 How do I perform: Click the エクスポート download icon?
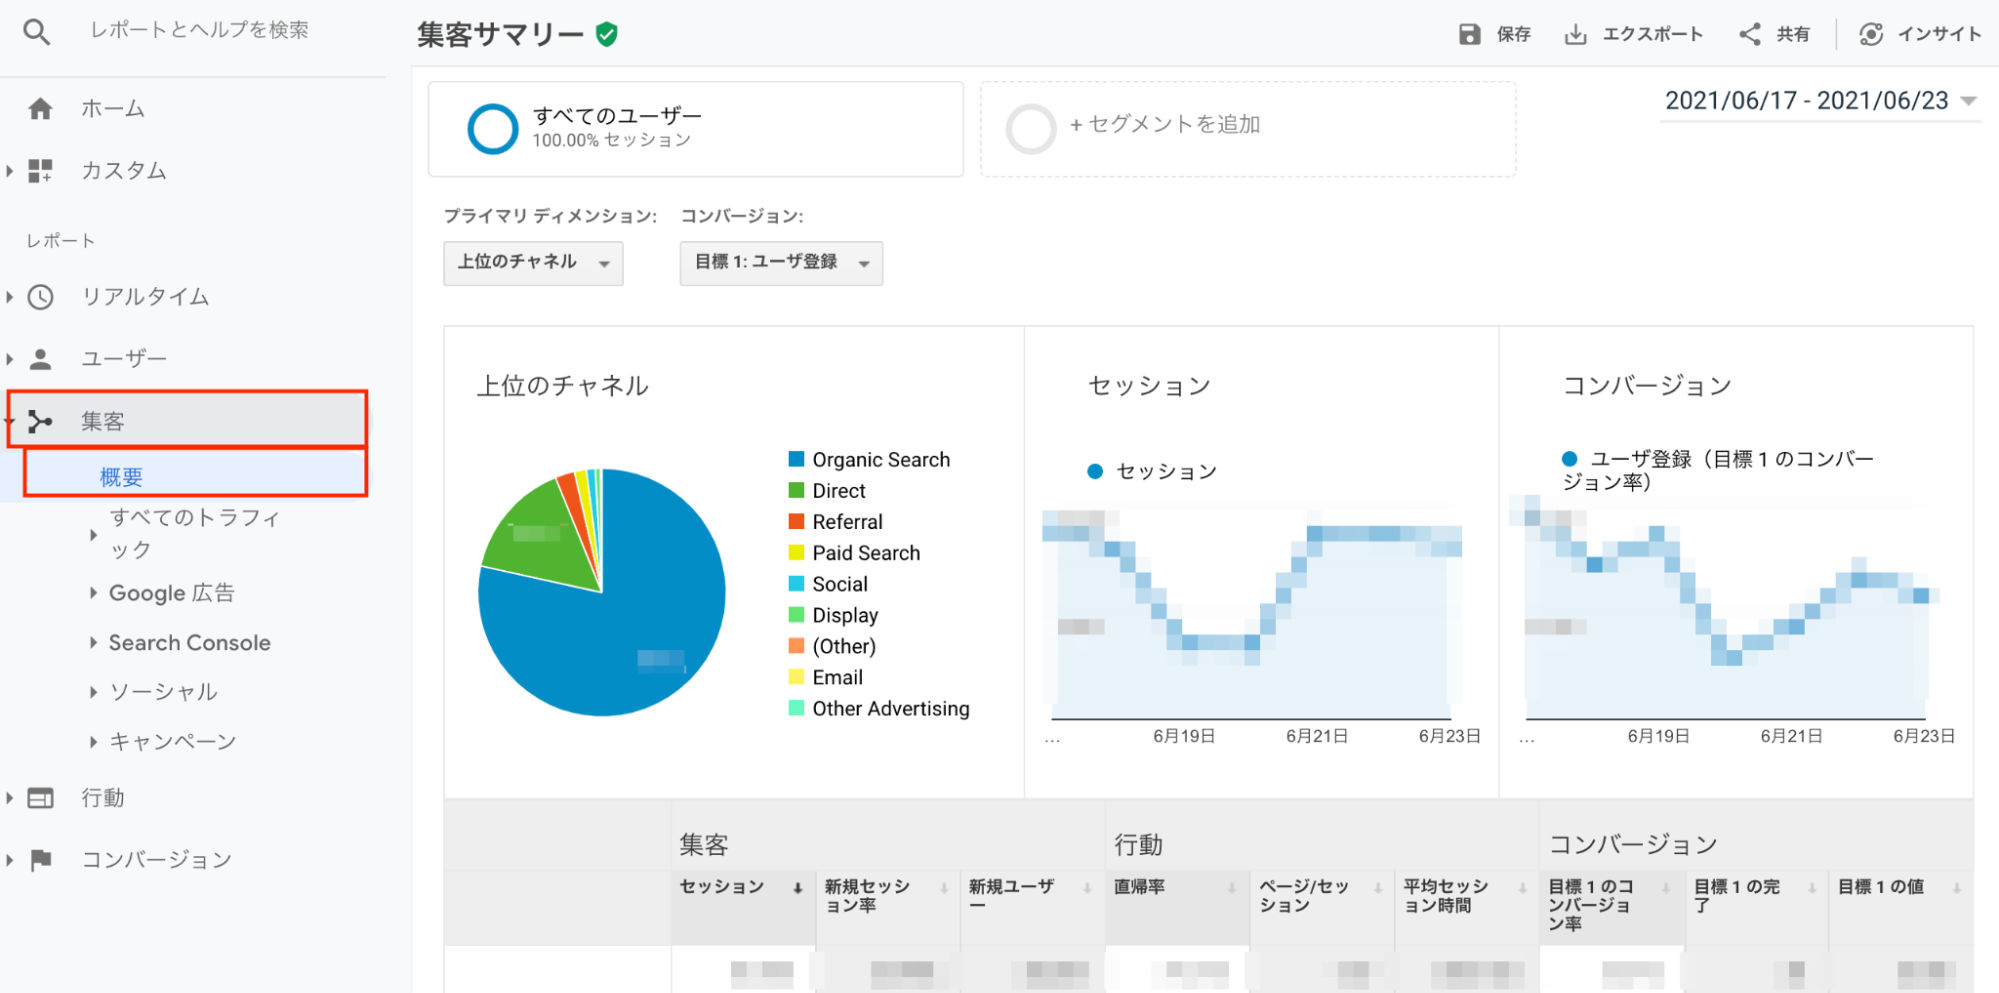click(1575, 34)
